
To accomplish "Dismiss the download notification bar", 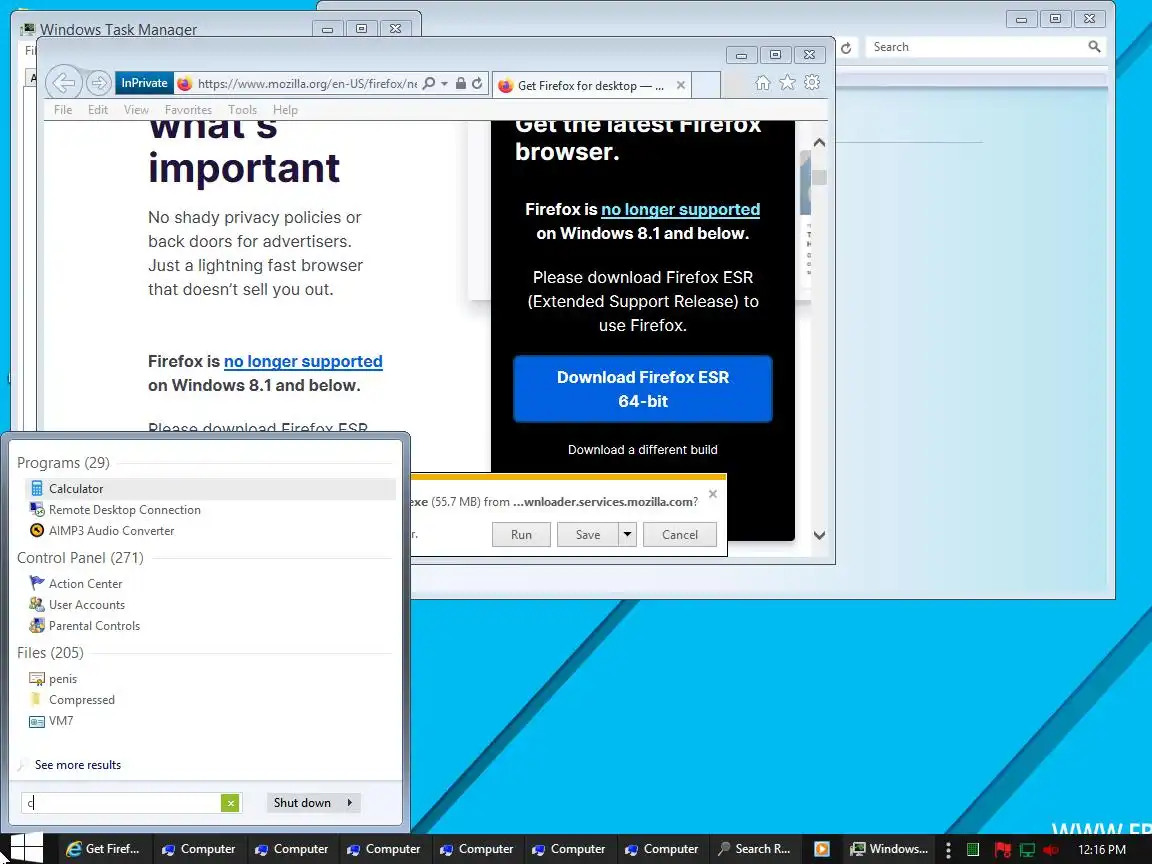I will click(713, 494).
